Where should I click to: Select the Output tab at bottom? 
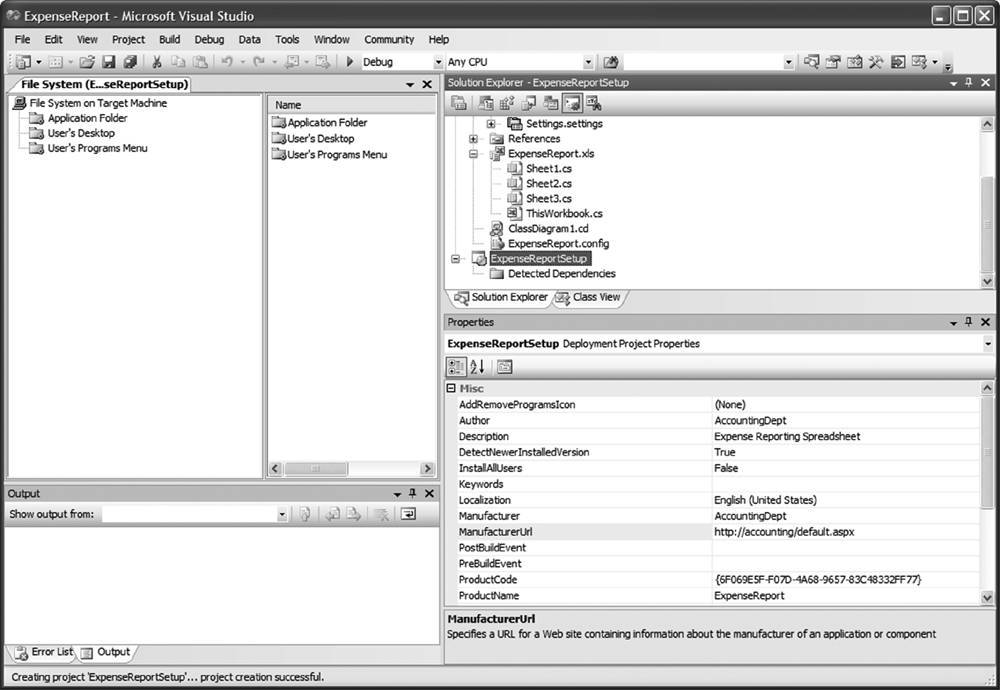[x=106, y=652]
